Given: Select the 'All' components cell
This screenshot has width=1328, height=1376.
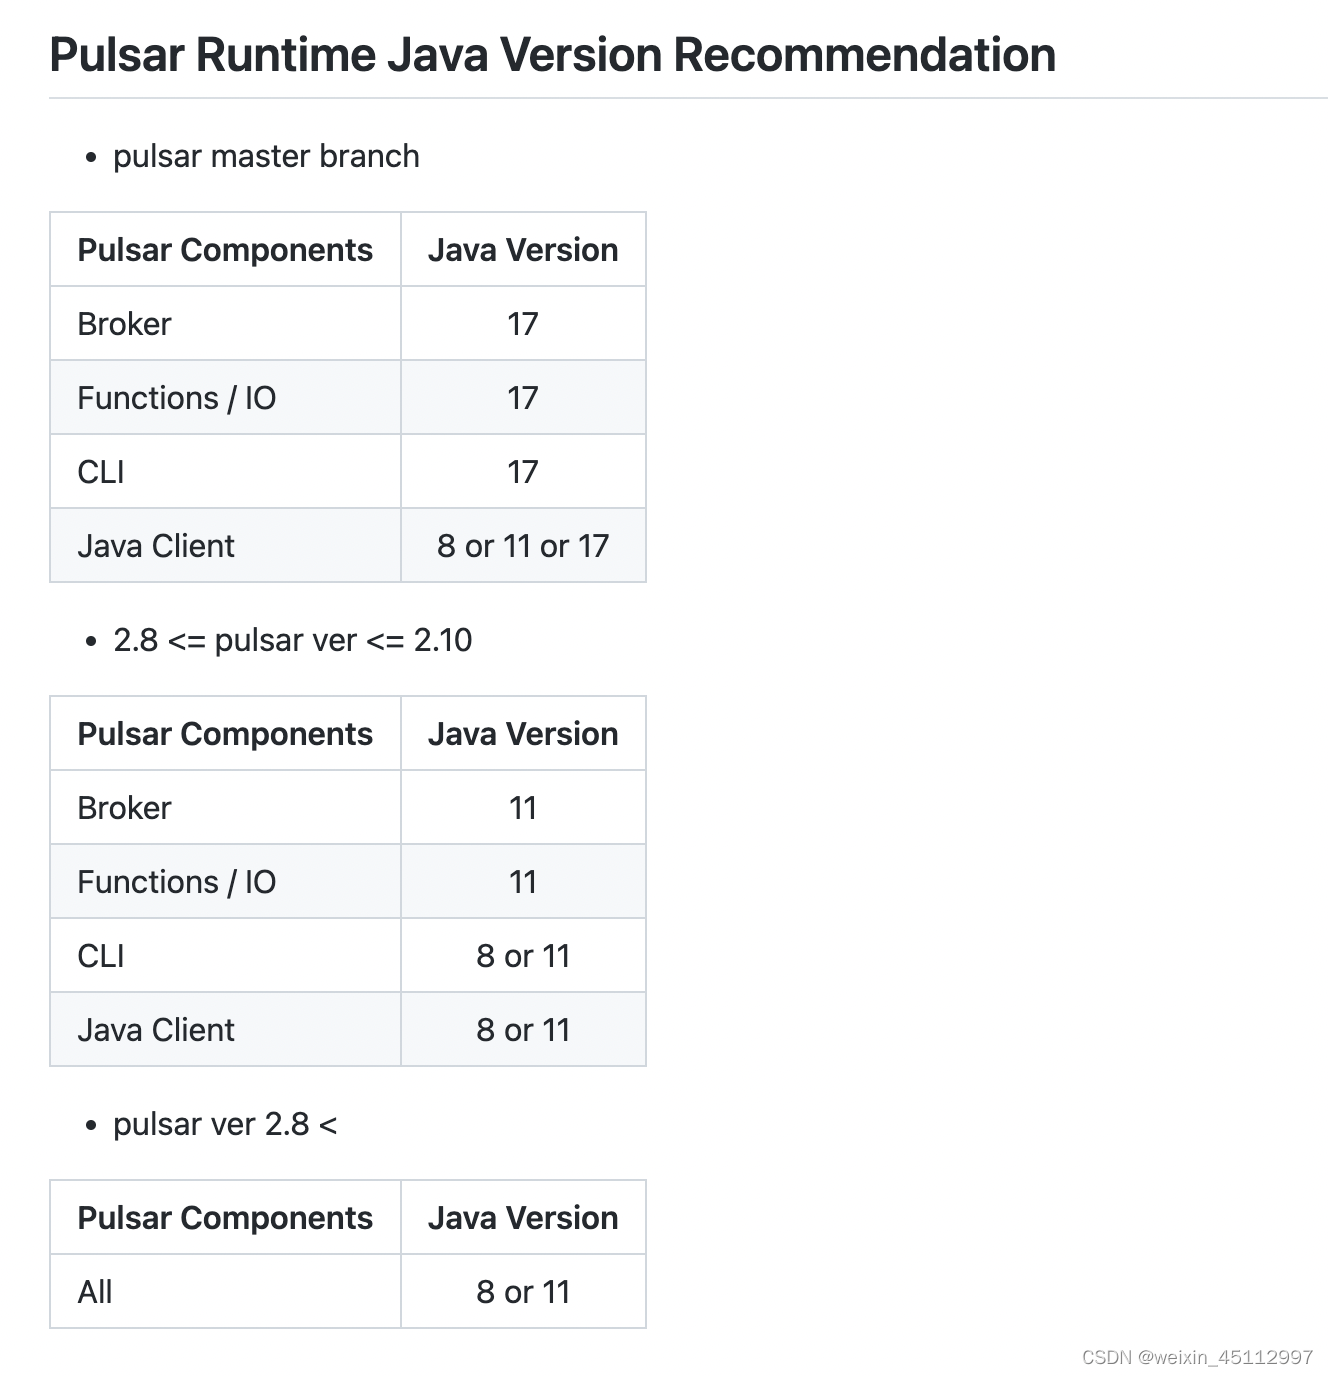Looking at the screenshot, I should [95, 1292].
